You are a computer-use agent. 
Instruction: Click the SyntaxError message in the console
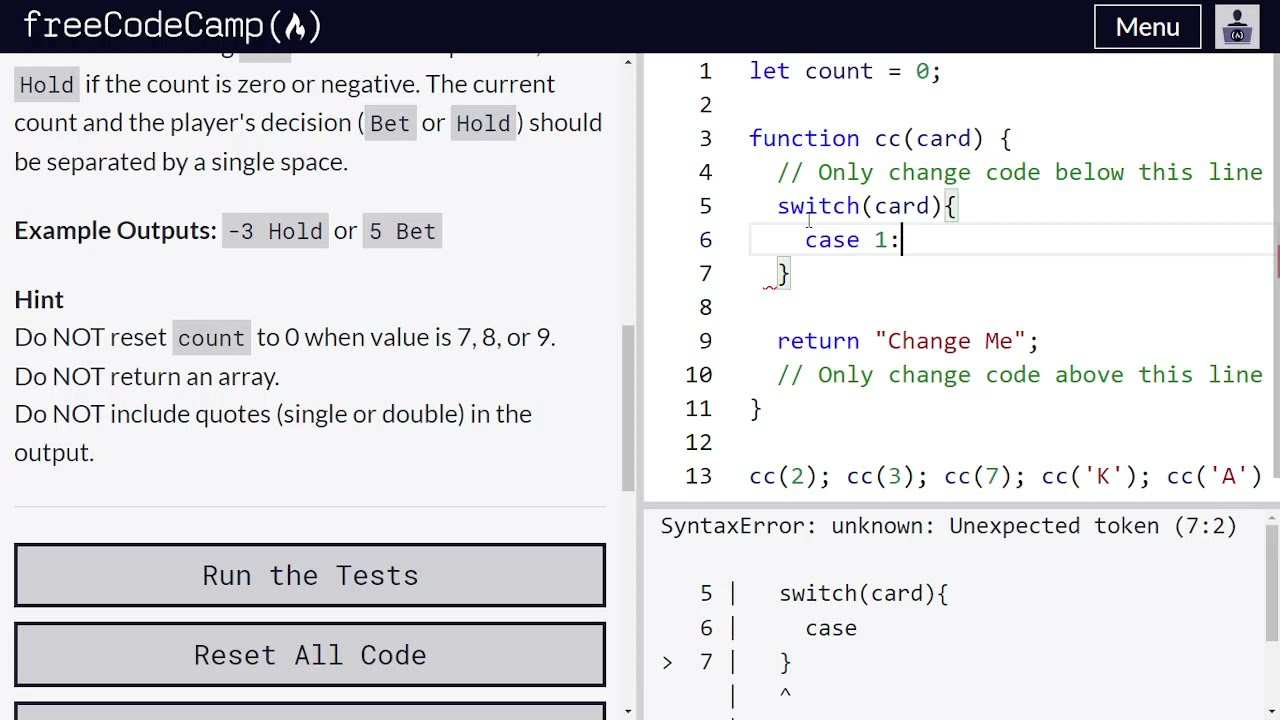pos(948,526)
